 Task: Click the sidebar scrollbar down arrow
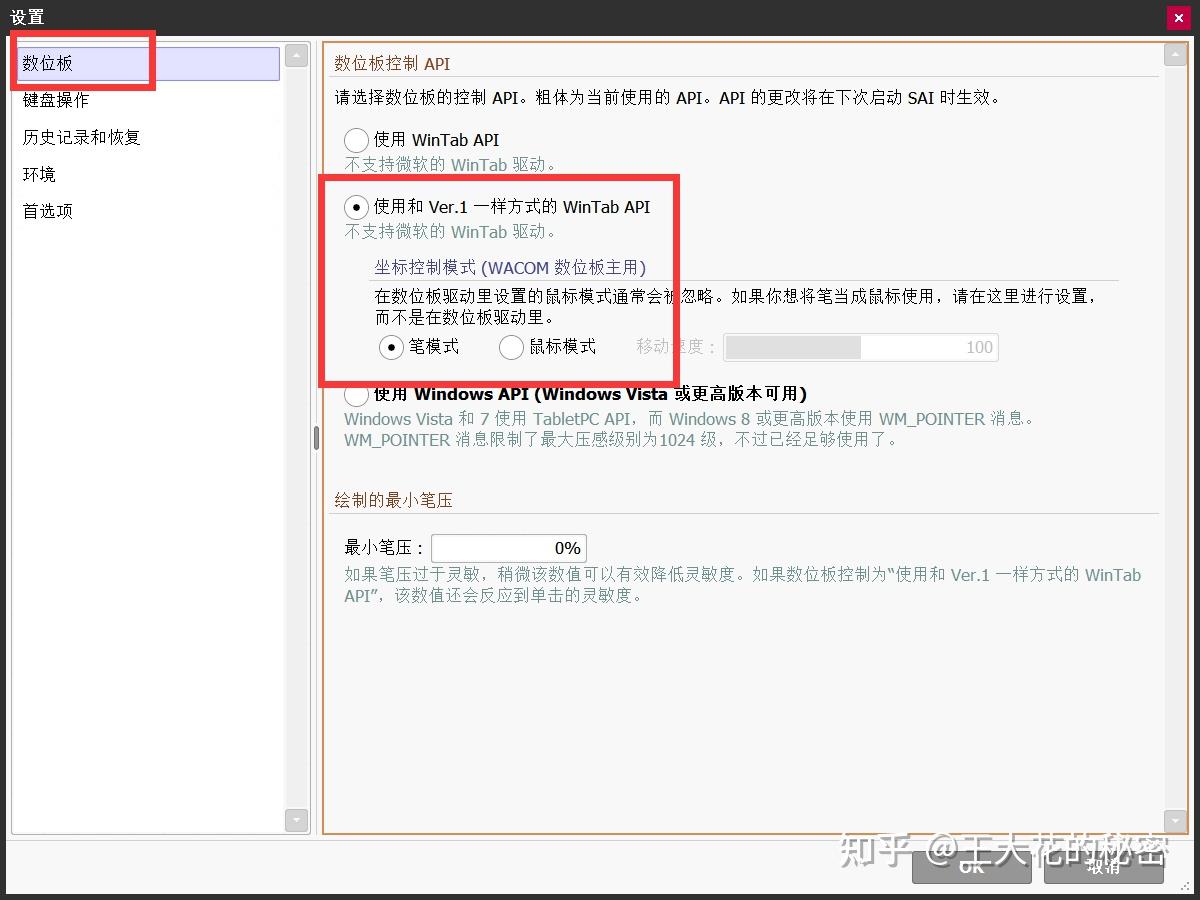[x=296, y=820]
